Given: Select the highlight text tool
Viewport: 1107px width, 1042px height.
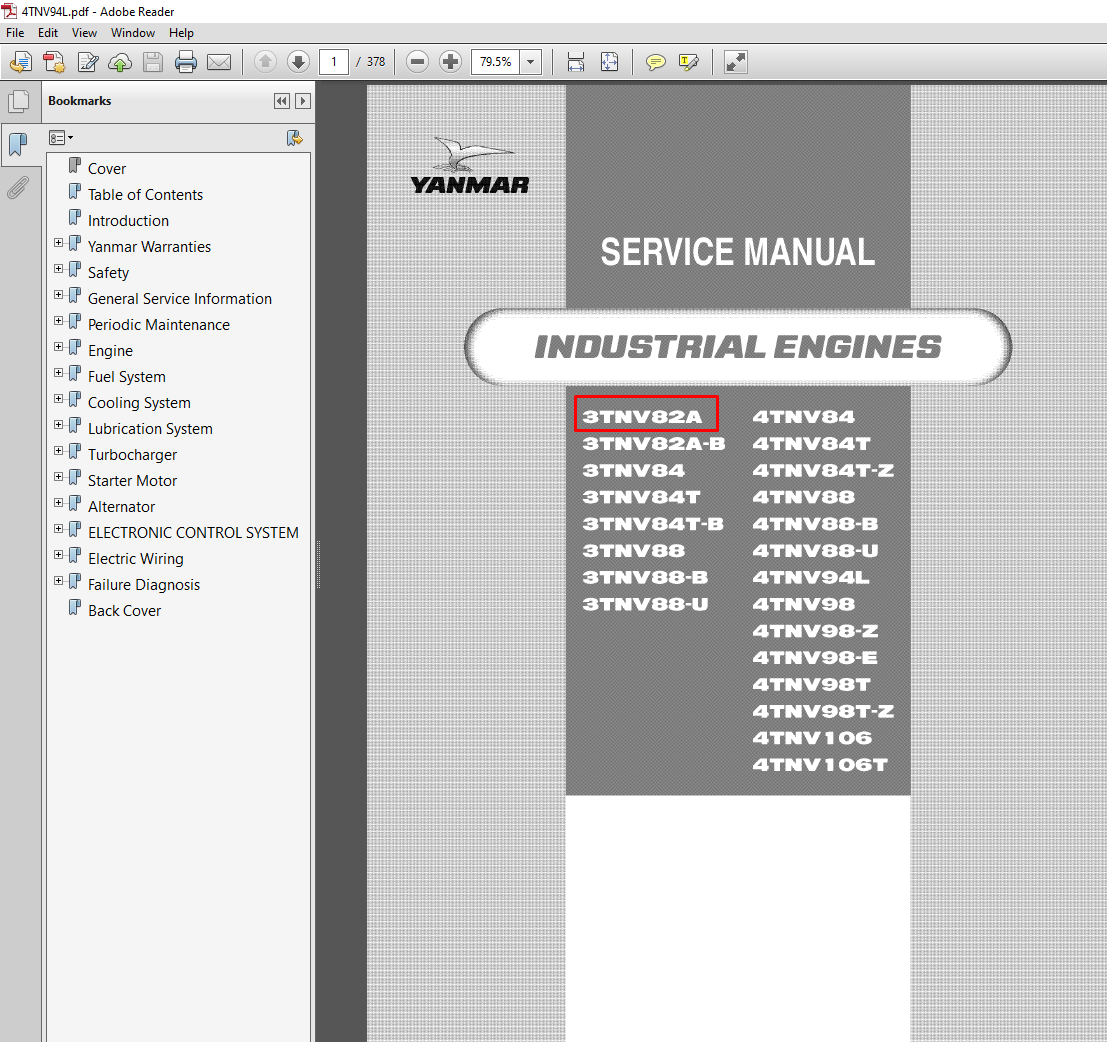Looking at the screenshot, I should (x=689, y=62).
